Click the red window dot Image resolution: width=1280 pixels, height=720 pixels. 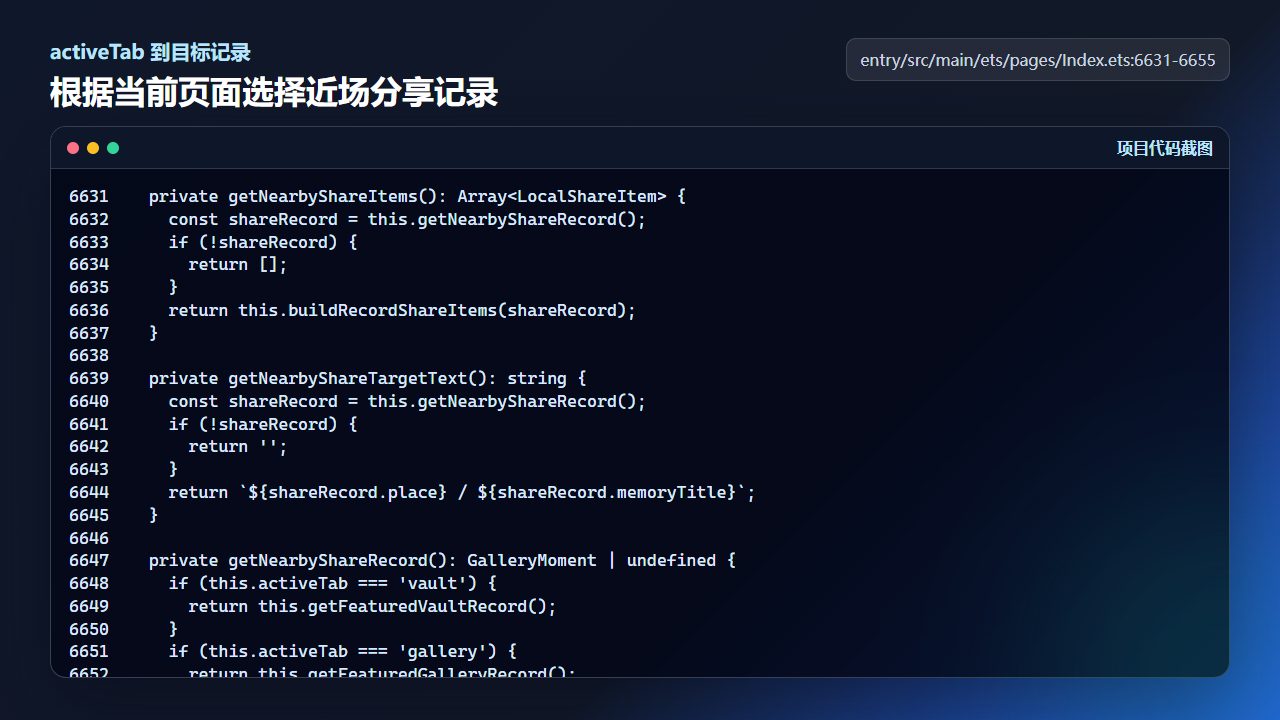[x=73, y=148]
